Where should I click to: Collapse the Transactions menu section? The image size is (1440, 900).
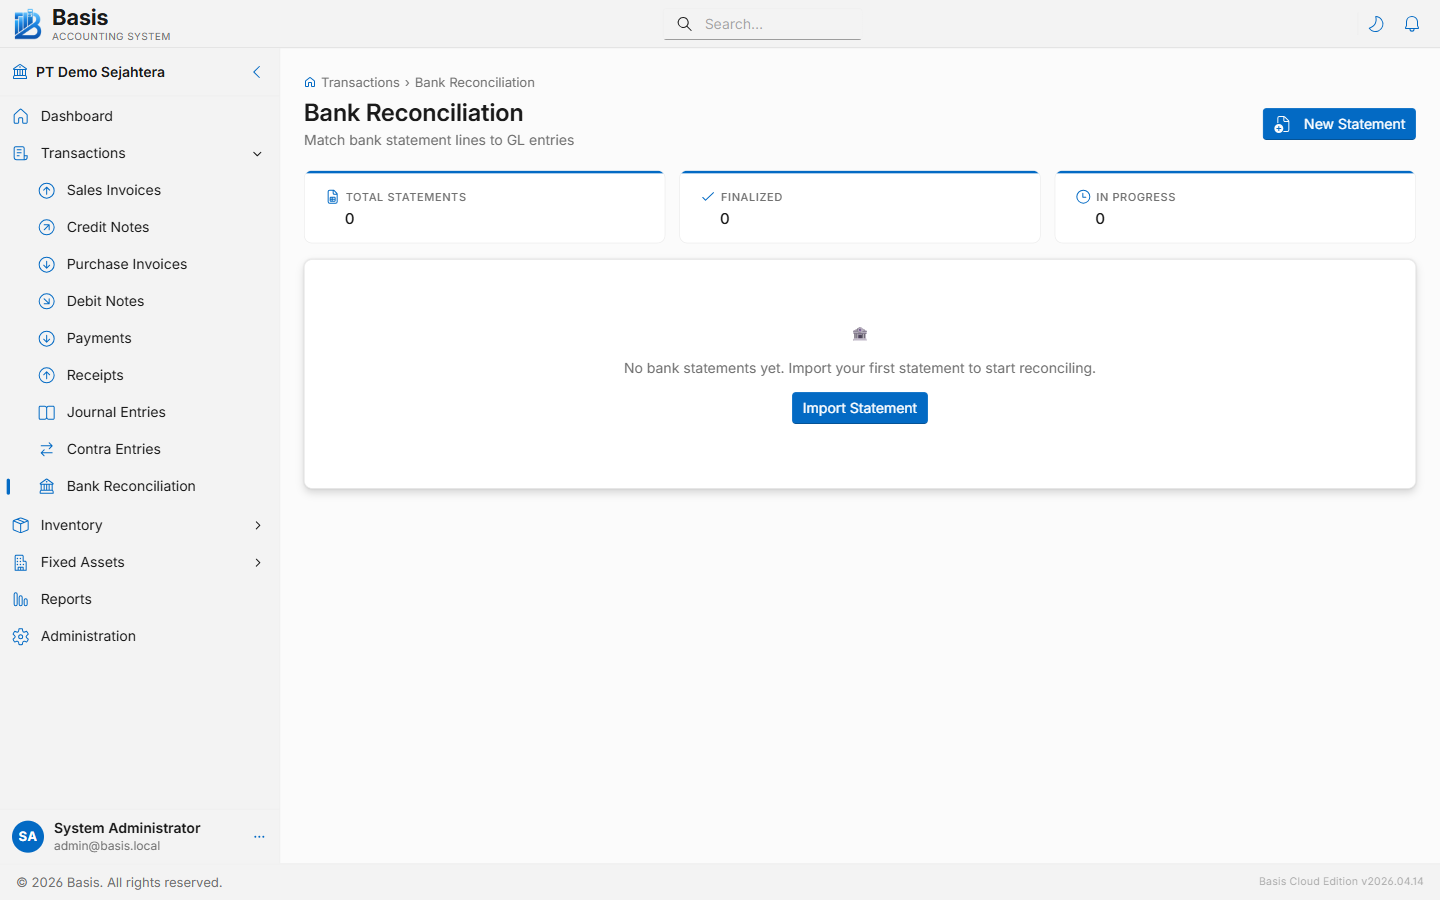[257, 154]
